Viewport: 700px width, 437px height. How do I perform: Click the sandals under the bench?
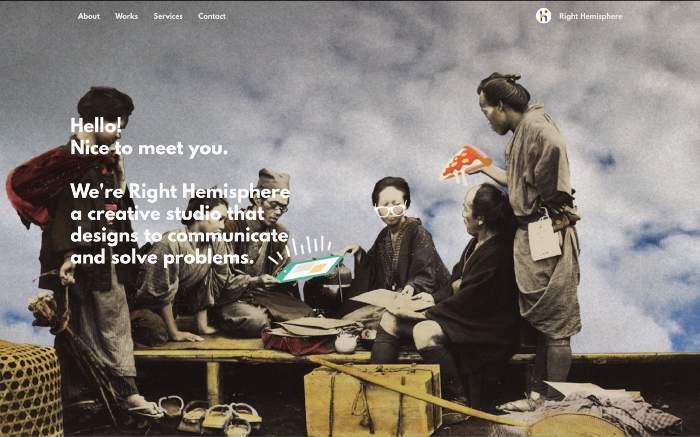tap(210, 415)
